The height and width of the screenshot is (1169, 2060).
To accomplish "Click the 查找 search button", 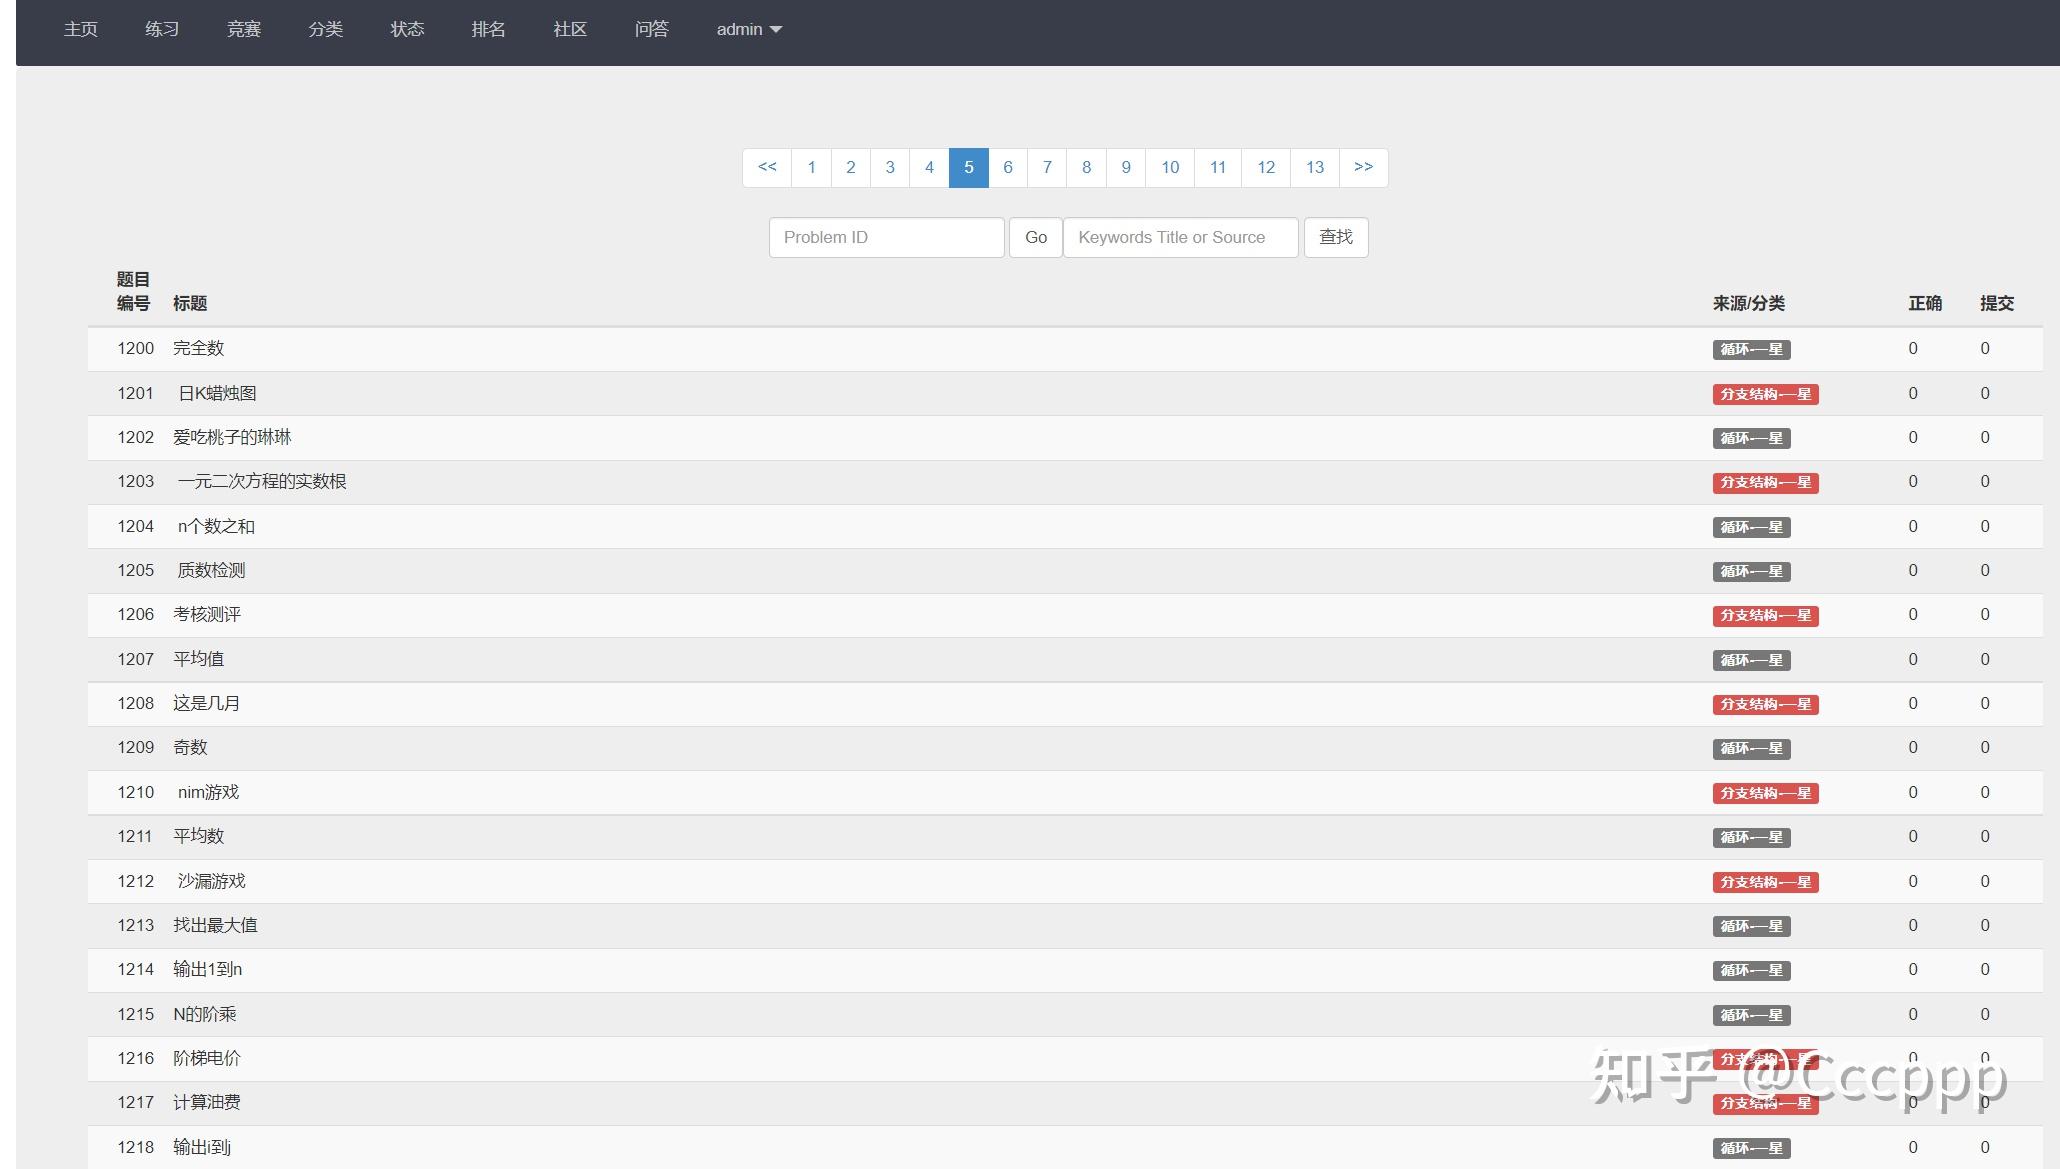I will (1335, 238).
